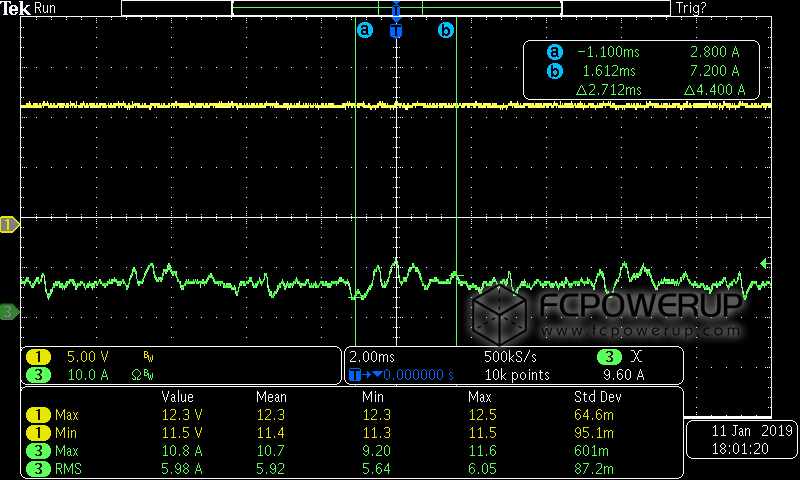Select channel 3 scale 10.0 A
Screen dimensions: 800x480
(x=88, y=375)
